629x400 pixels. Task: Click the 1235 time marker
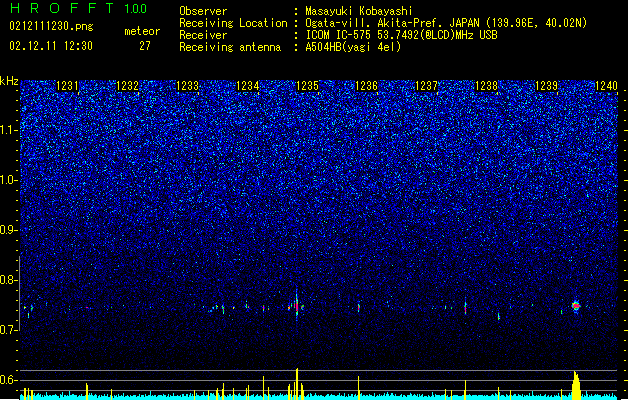307,86
